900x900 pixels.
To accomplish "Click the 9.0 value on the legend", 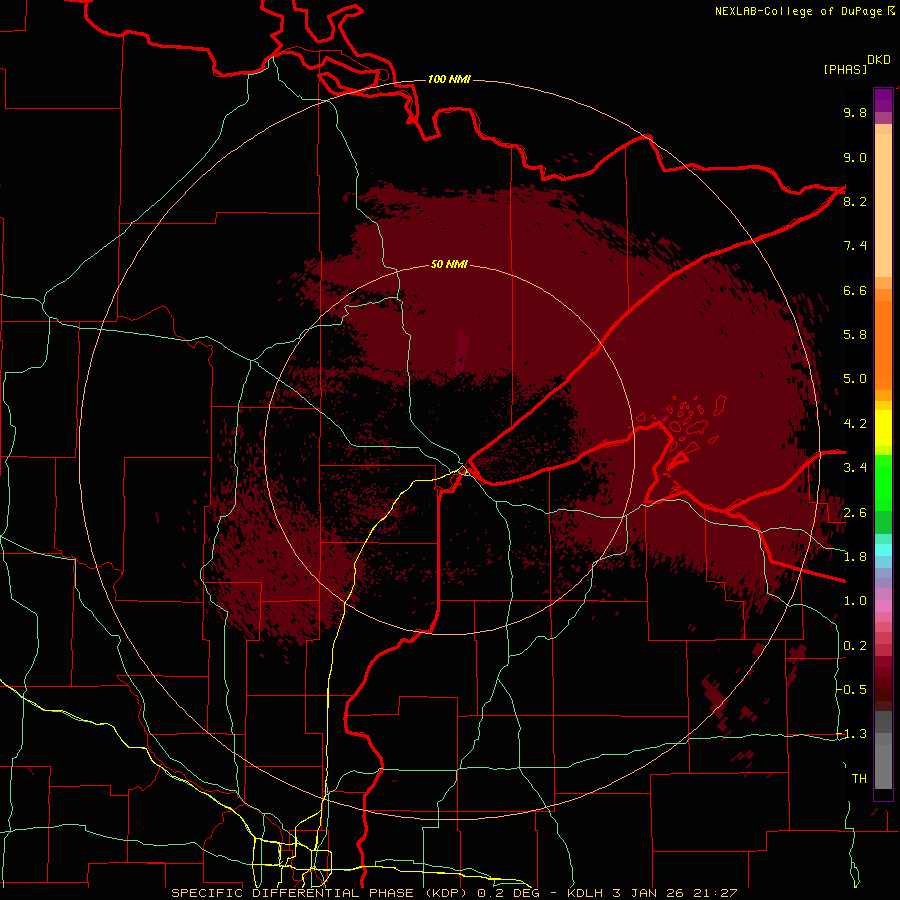I will (855, 157).
